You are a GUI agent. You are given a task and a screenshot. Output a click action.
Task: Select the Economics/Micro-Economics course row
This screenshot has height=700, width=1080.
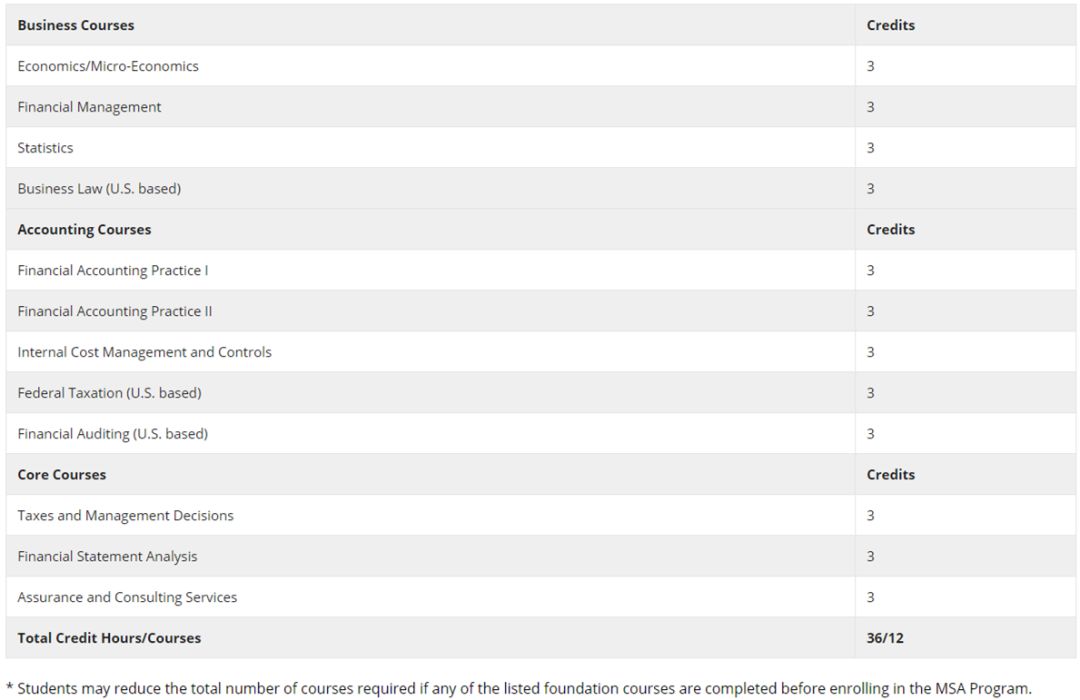pyautogui.click(x=108, y=66)
